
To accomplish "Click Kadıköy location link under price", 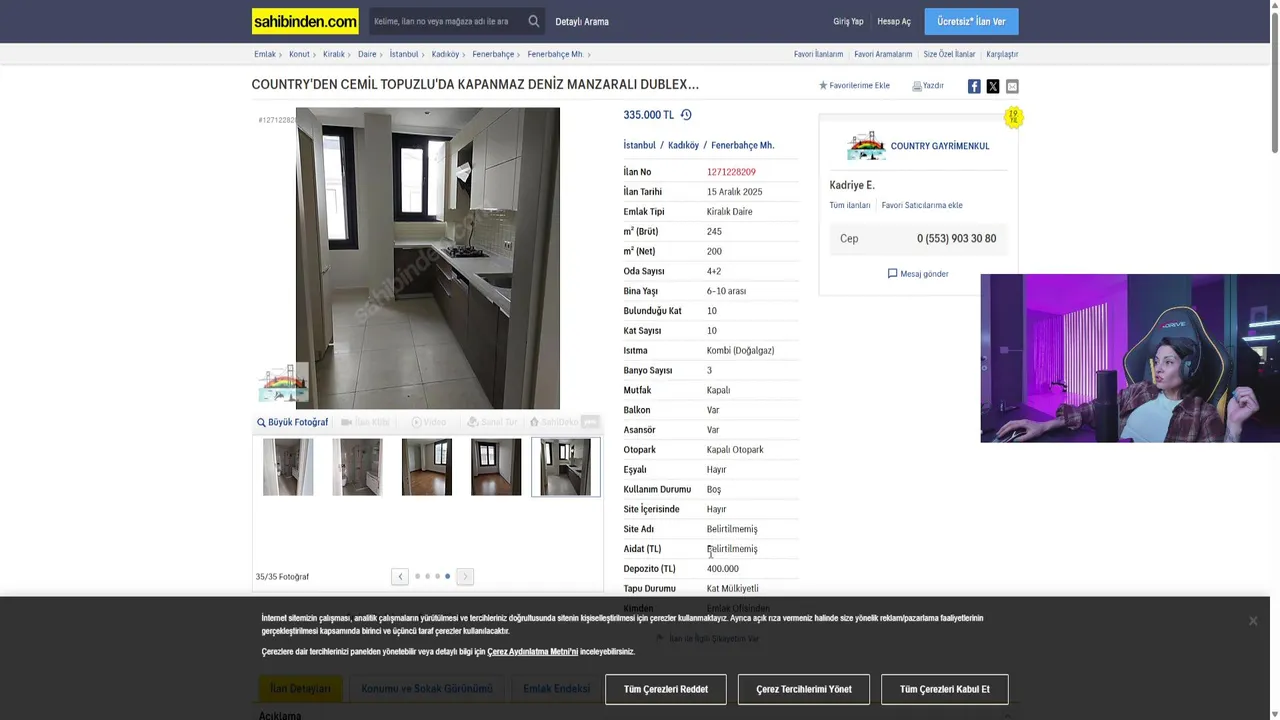I will coord(683,145).
